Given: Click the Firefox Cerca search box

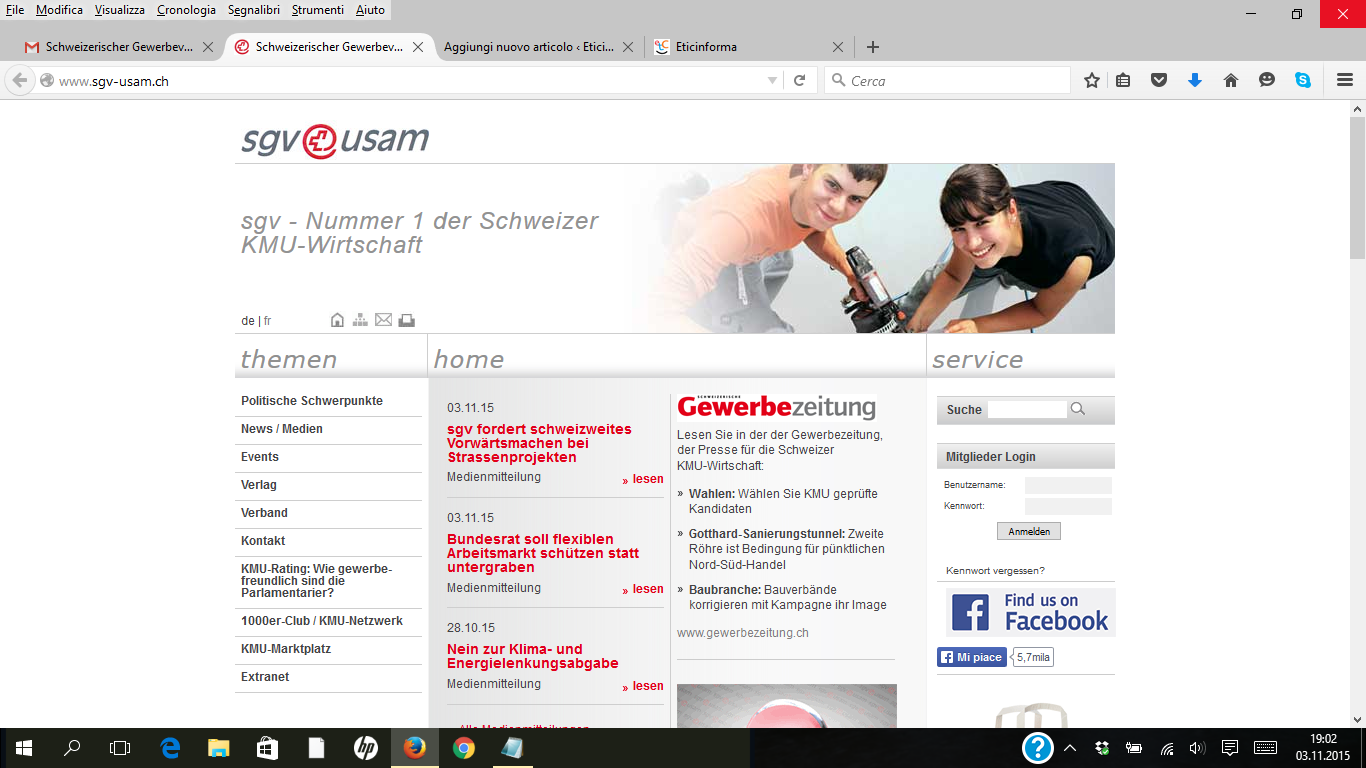Looking at the screenshot, I should [x=947, y=81].
